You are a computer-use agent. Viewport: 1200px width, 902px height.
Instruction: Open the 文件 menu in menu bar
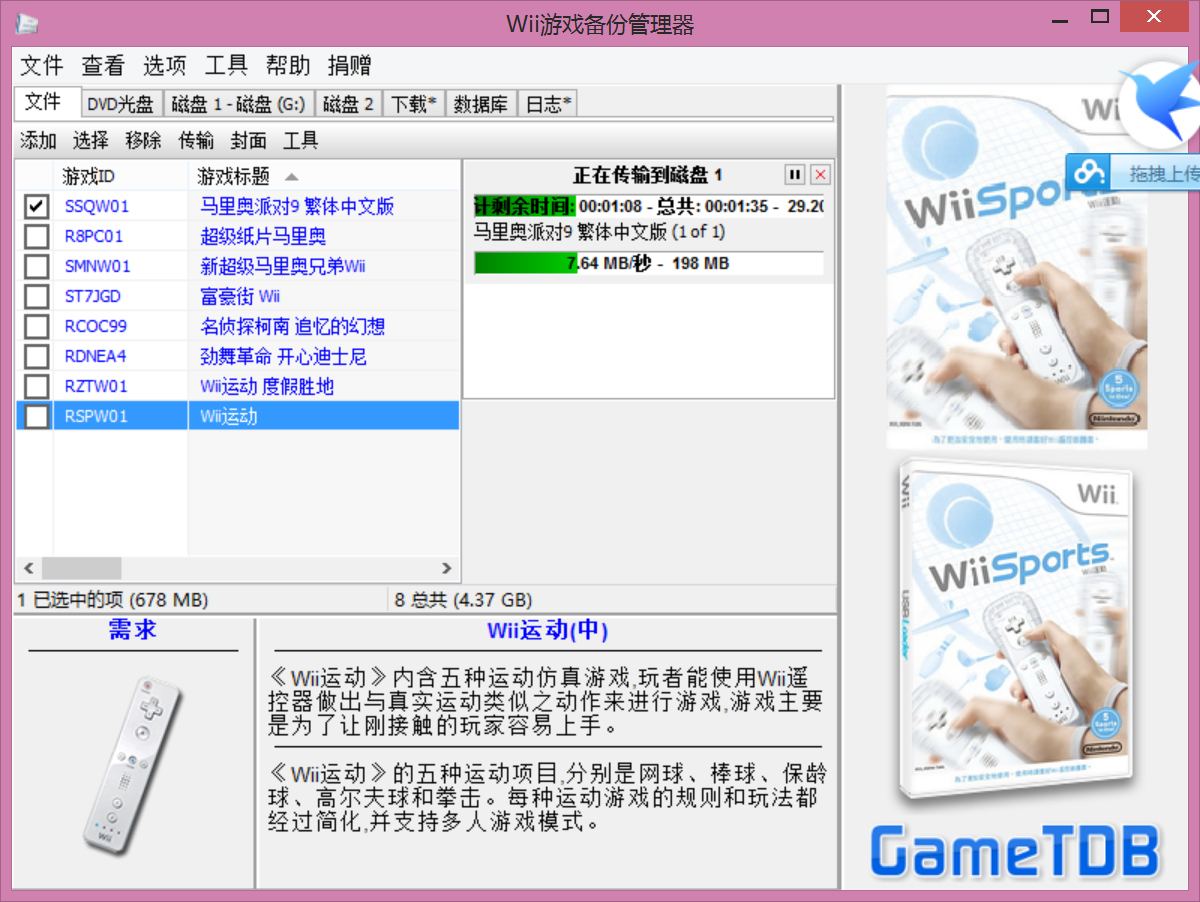pos(42,66)
